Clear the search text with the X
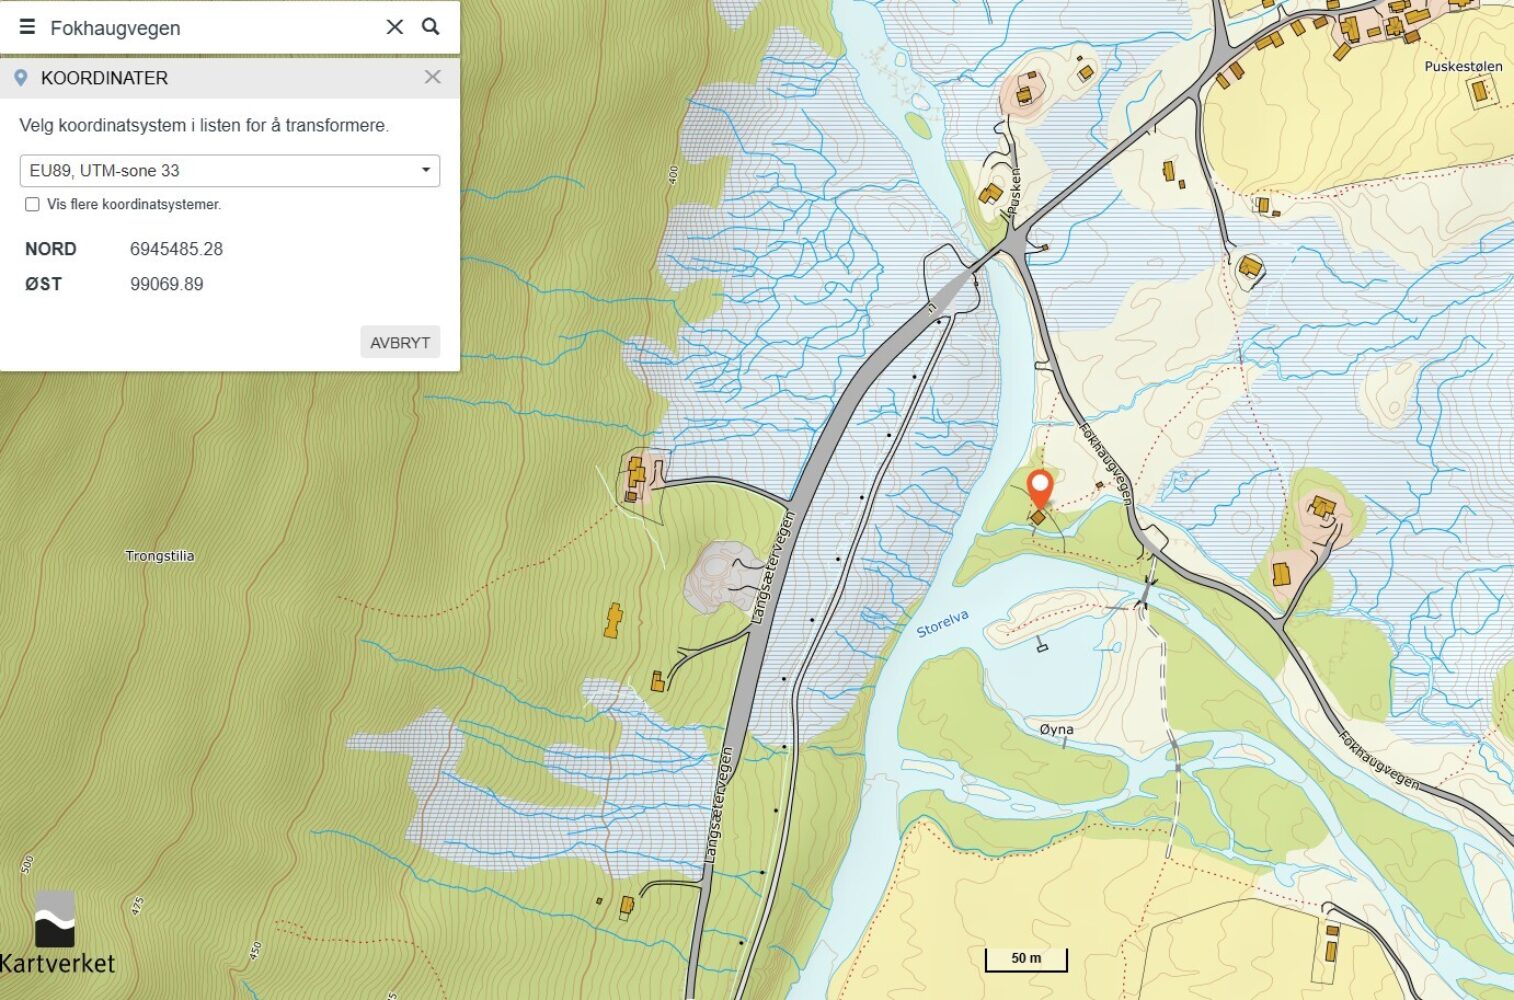1514x1000 pixels. 395,27
